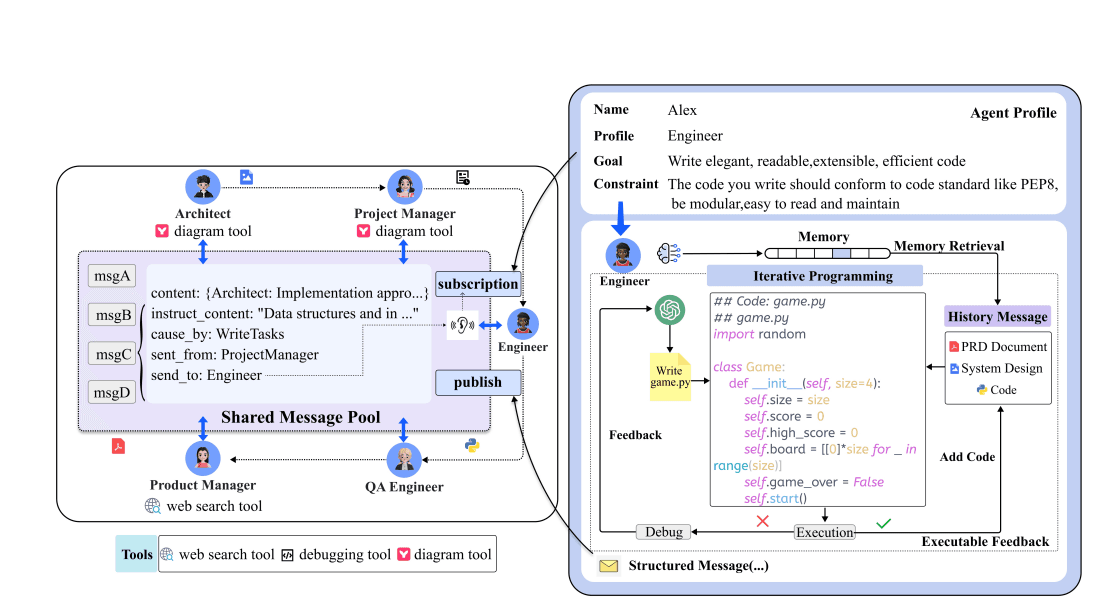This screenshot has height=615, width=1109.
Task: Click the System Design icon in History Message
Action: click(956, 366)
